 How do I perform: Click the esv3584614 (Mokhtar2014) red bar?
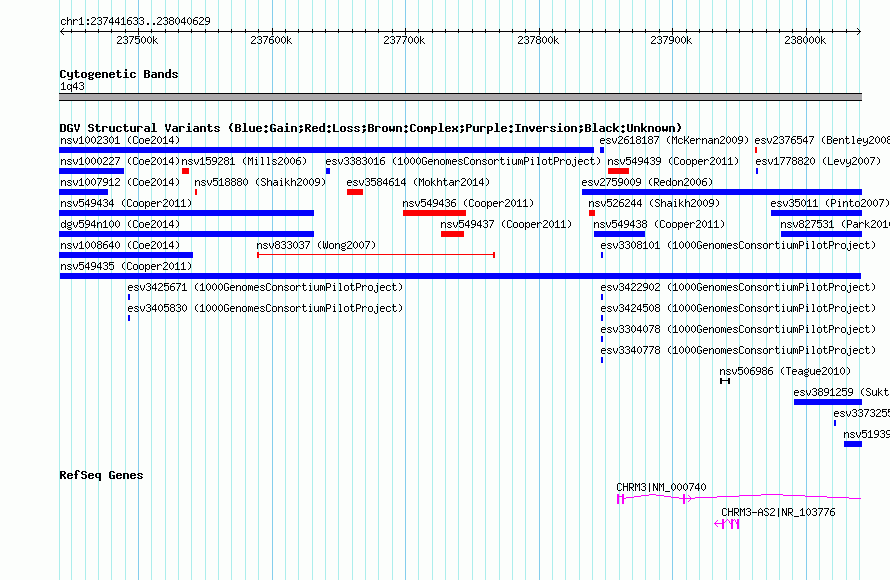[x=355, y=192]
